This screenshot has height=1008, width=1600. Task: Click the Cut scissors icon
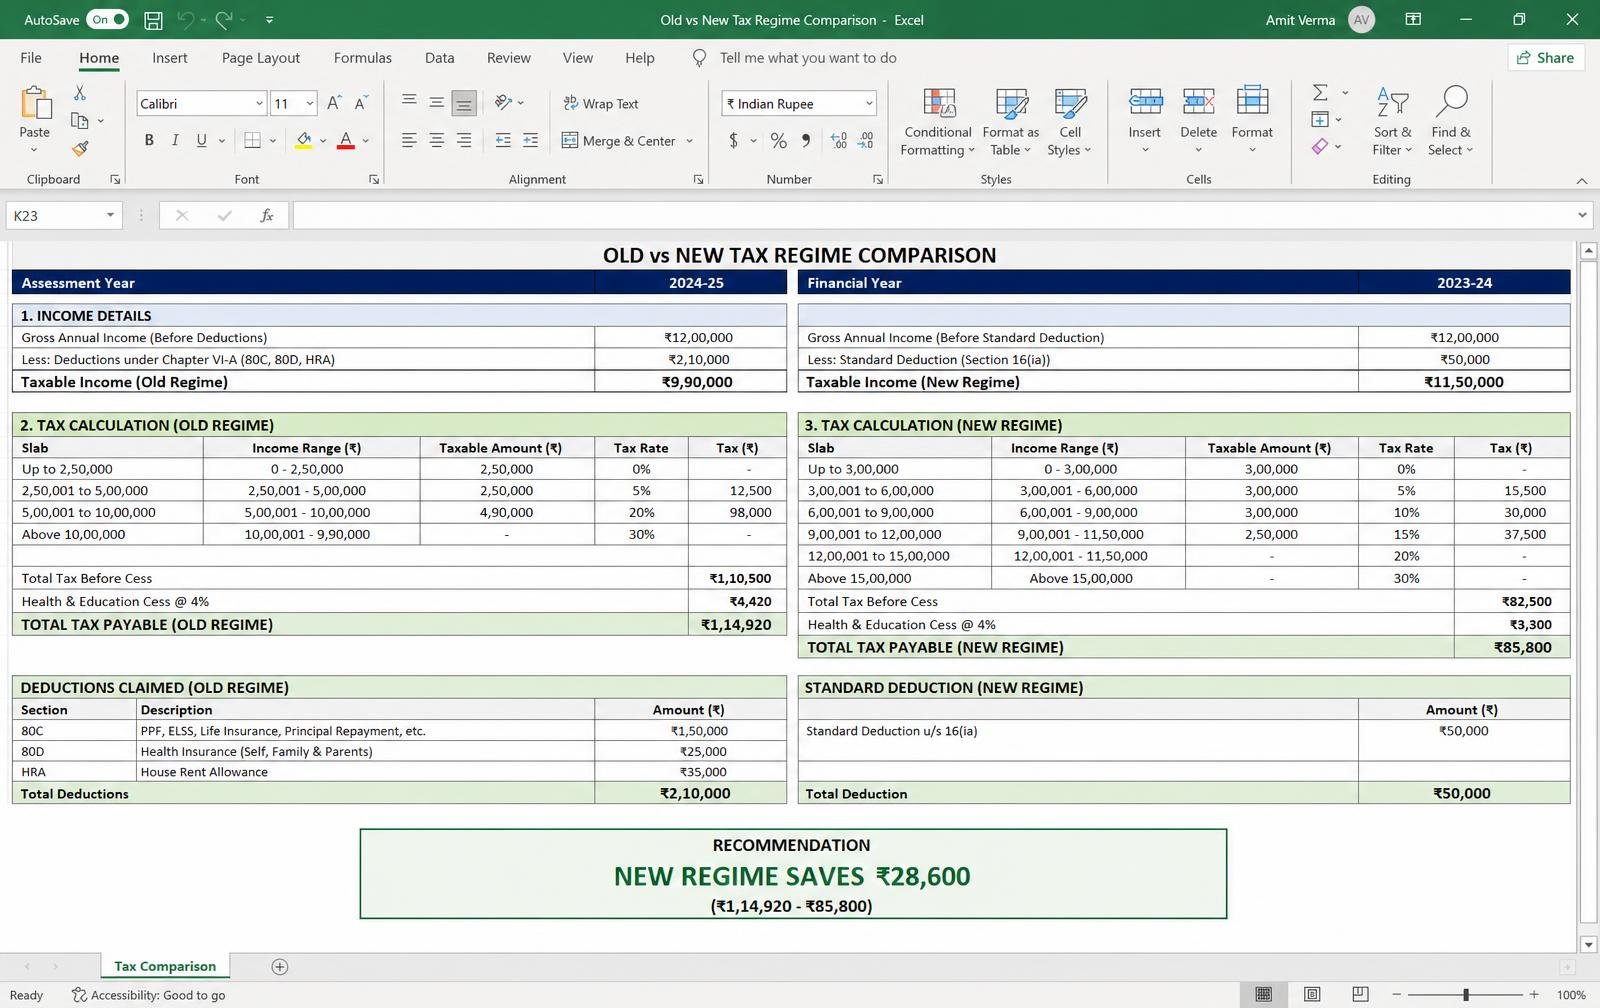(80, 93)
